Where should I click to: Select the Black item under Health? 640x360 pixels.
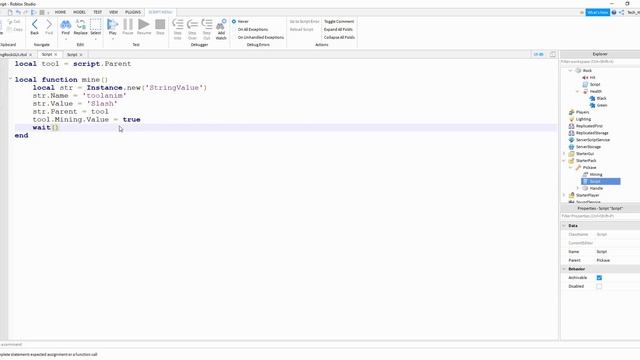tap(598, 98)
